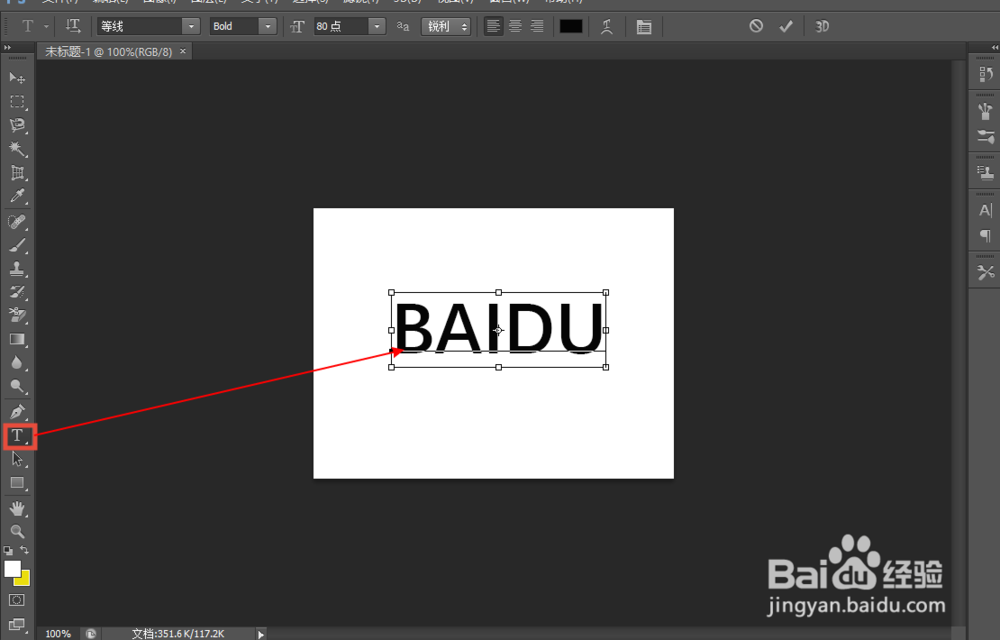Collapse the left toolbar double-arrow
Image resolution: width=1000 pixels, height=640 pixels.
pyautogui.click(x=7, y=48)
